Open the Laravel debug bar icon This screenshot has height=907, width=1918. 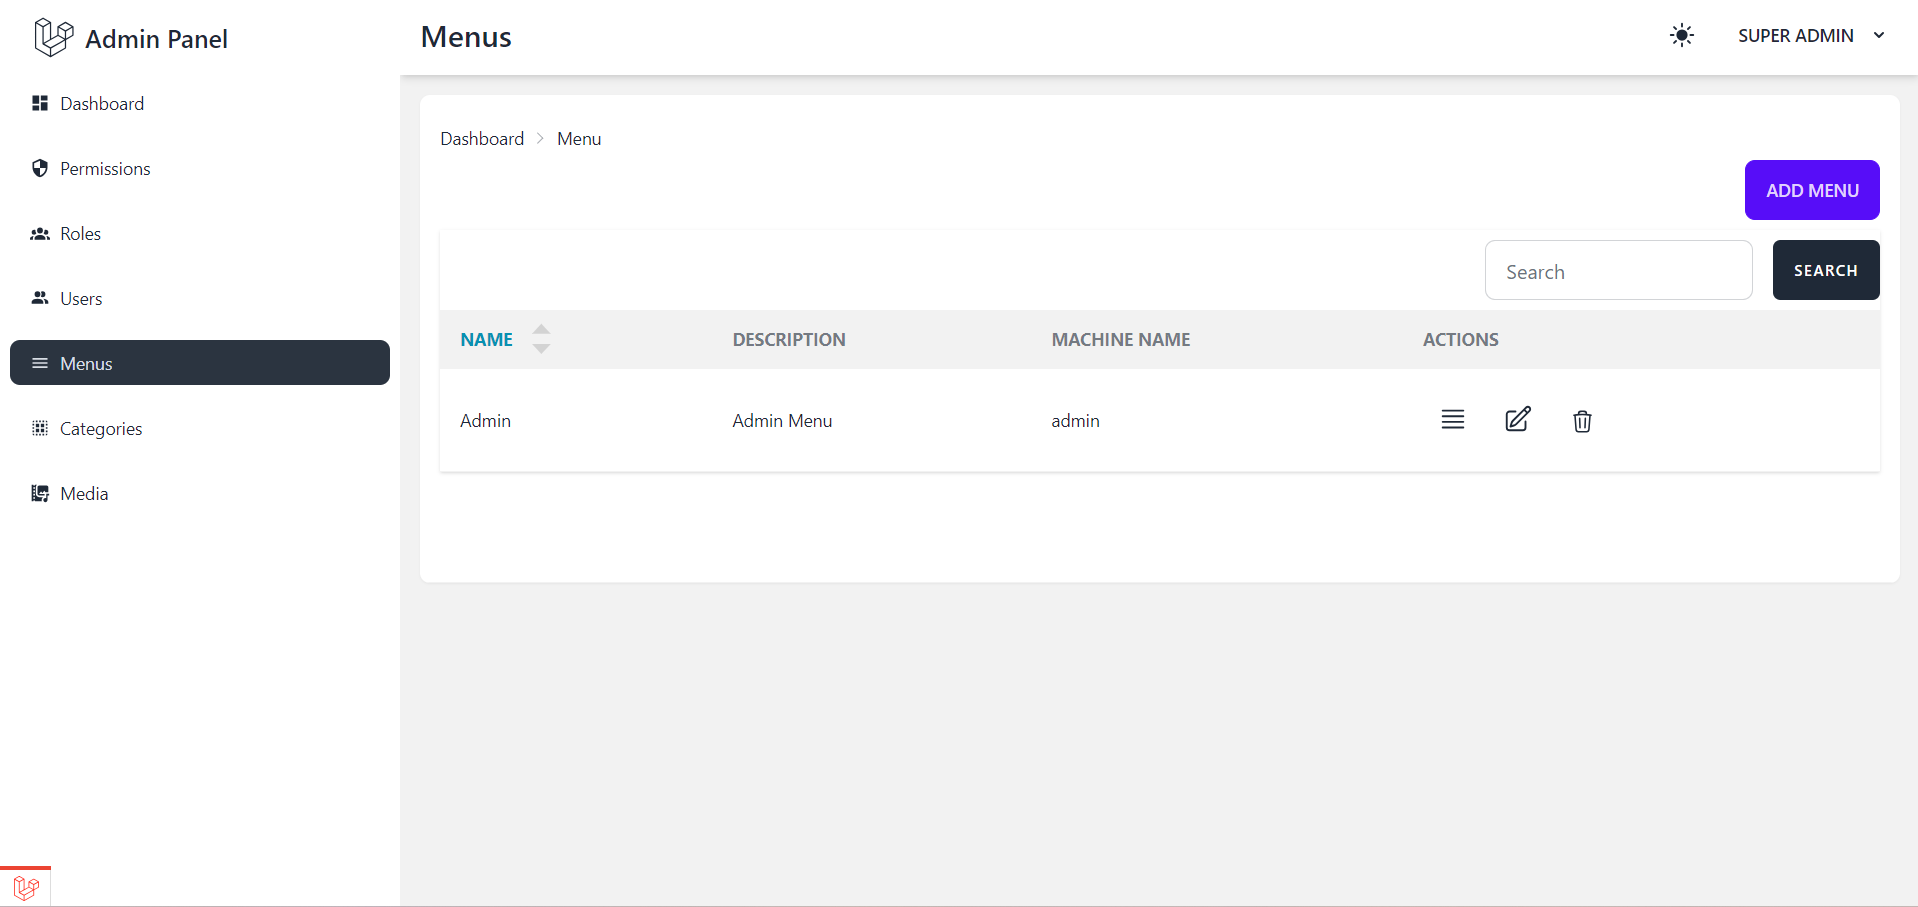pos(26,887)
